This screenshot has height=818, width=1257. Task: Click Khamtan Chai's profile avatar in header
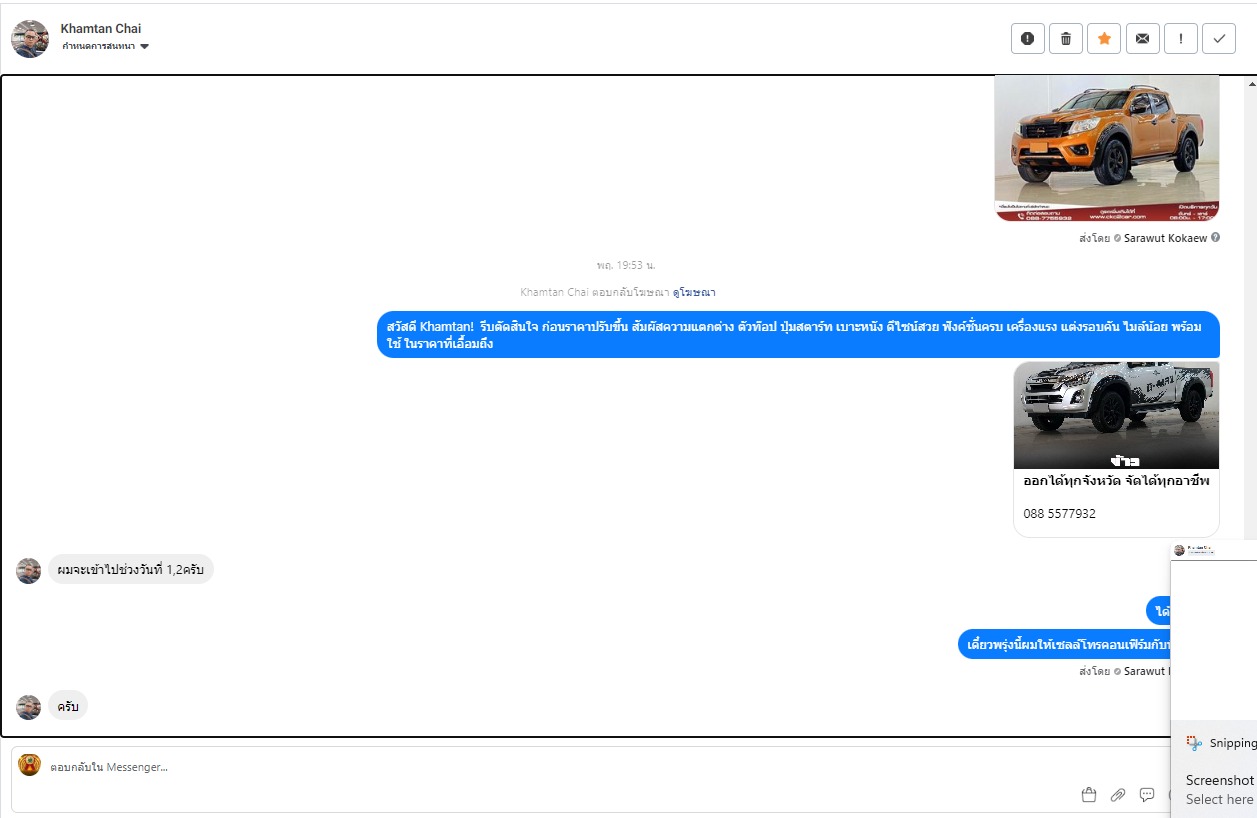[x=30, y=39]
